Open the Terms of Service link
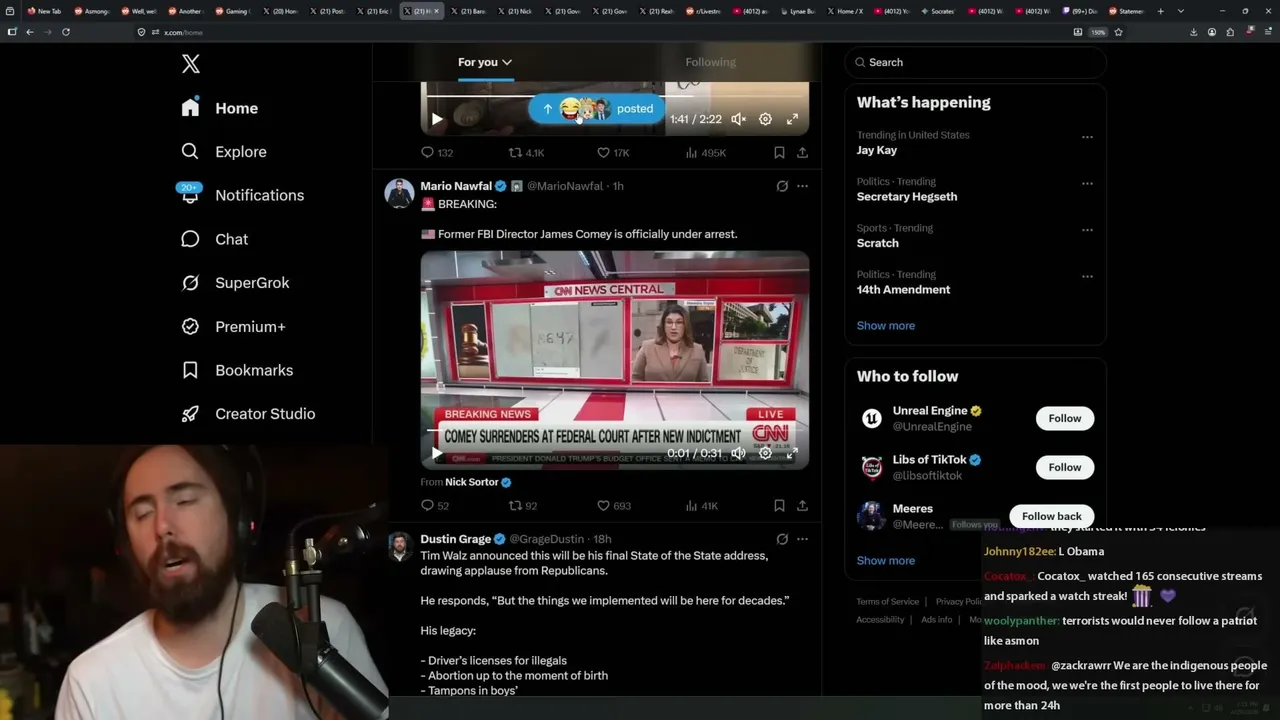This screenshot has width=1280, height=720. pyautogui.click(x=887, y=602)
